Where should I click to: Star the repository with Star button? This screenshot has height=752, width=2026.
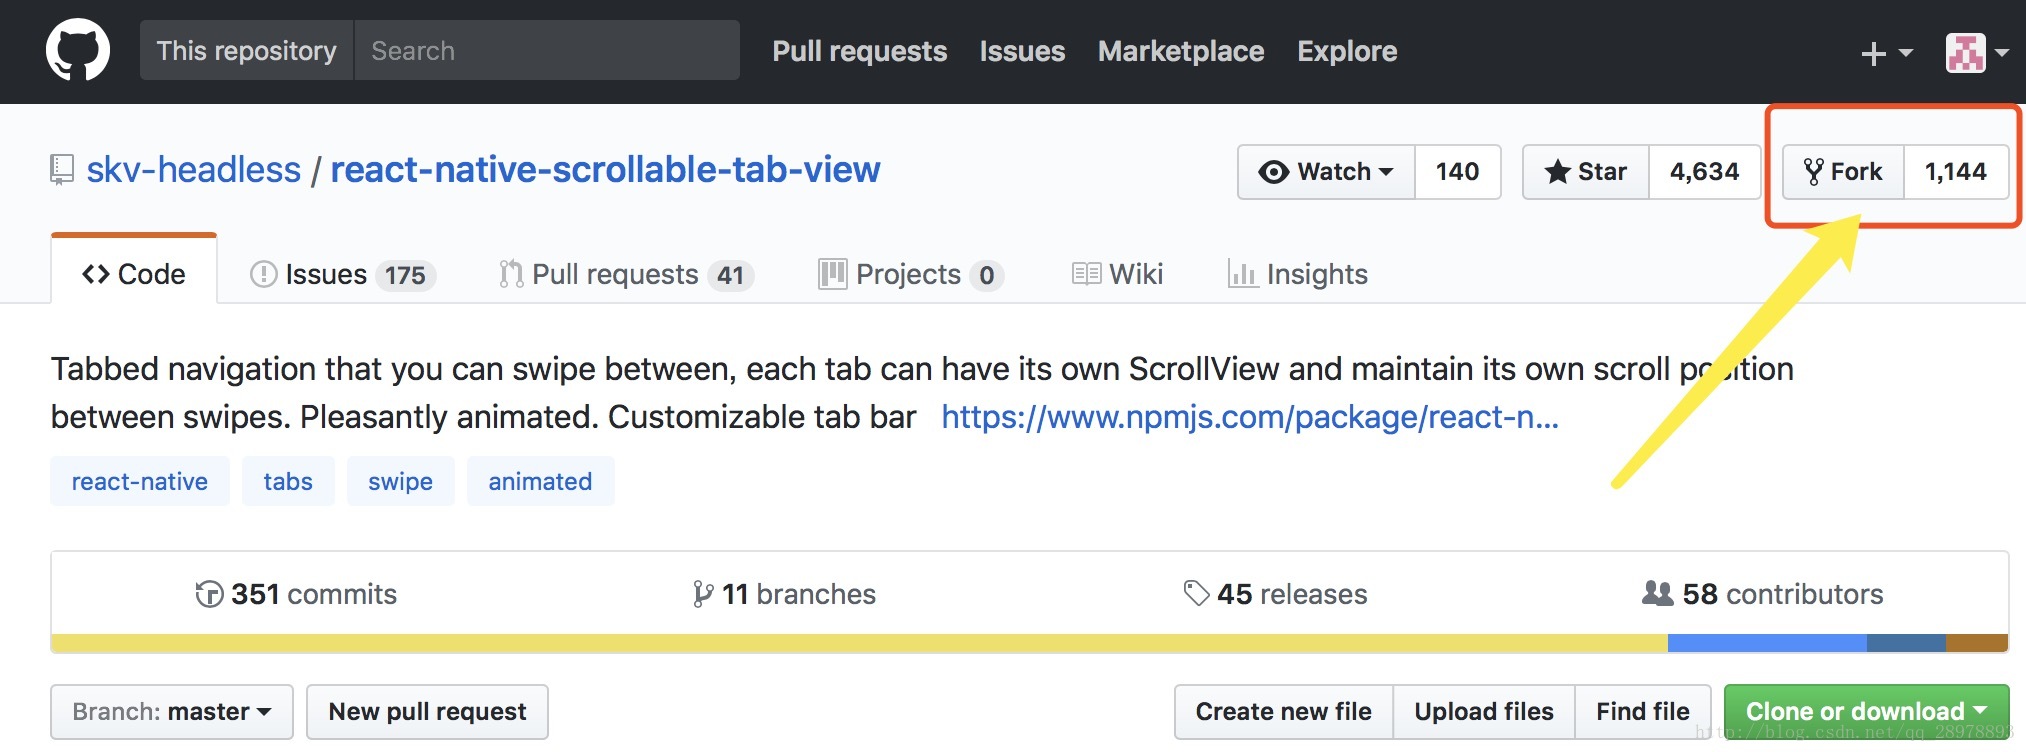1586,172
